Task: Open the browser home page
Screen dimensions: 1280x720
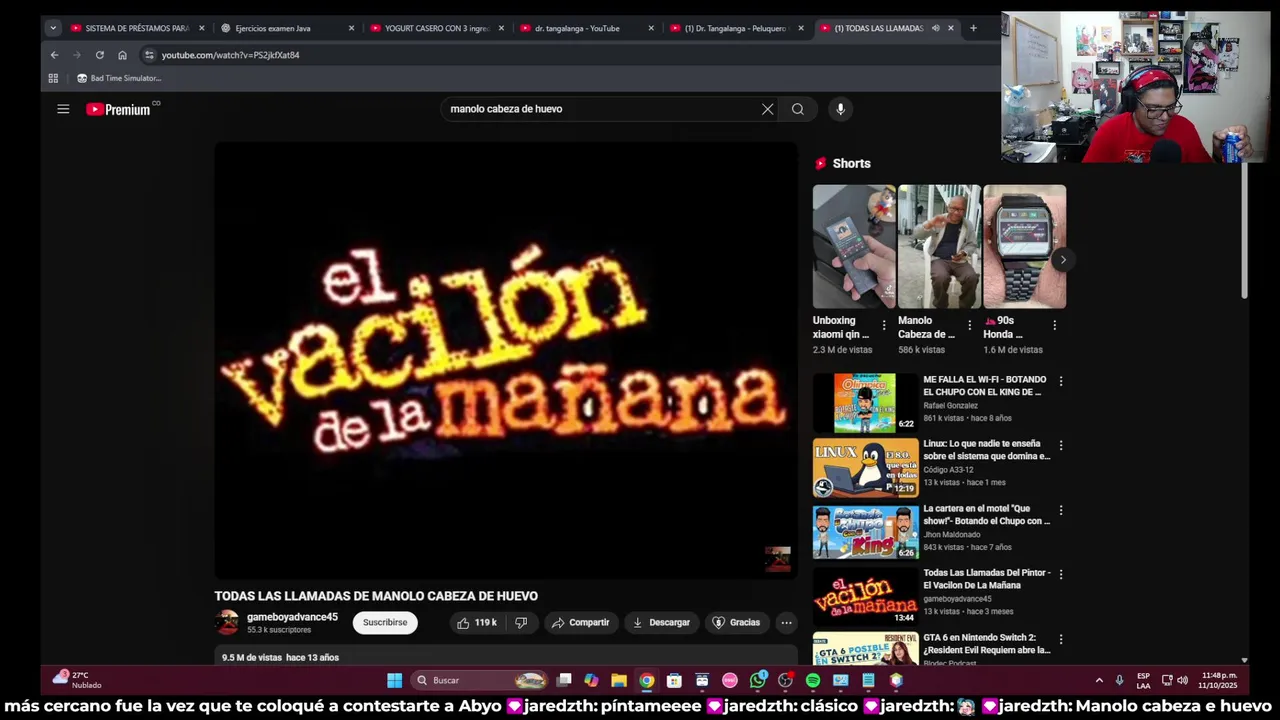Action: (x=122, y=55)
